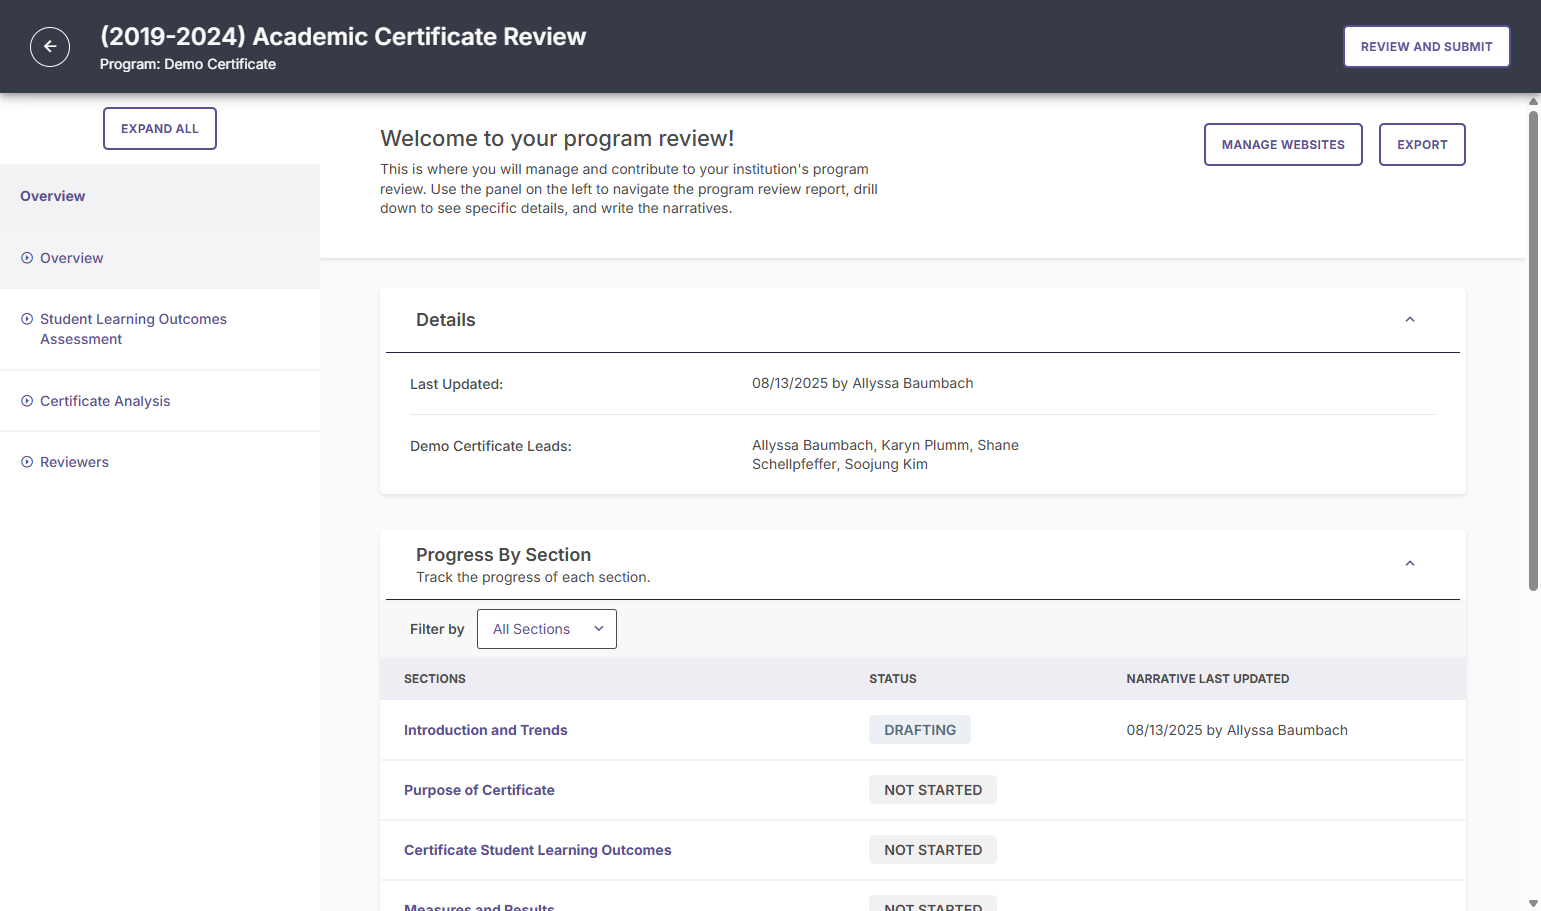Click the Sections column header

tap(435, 679)
